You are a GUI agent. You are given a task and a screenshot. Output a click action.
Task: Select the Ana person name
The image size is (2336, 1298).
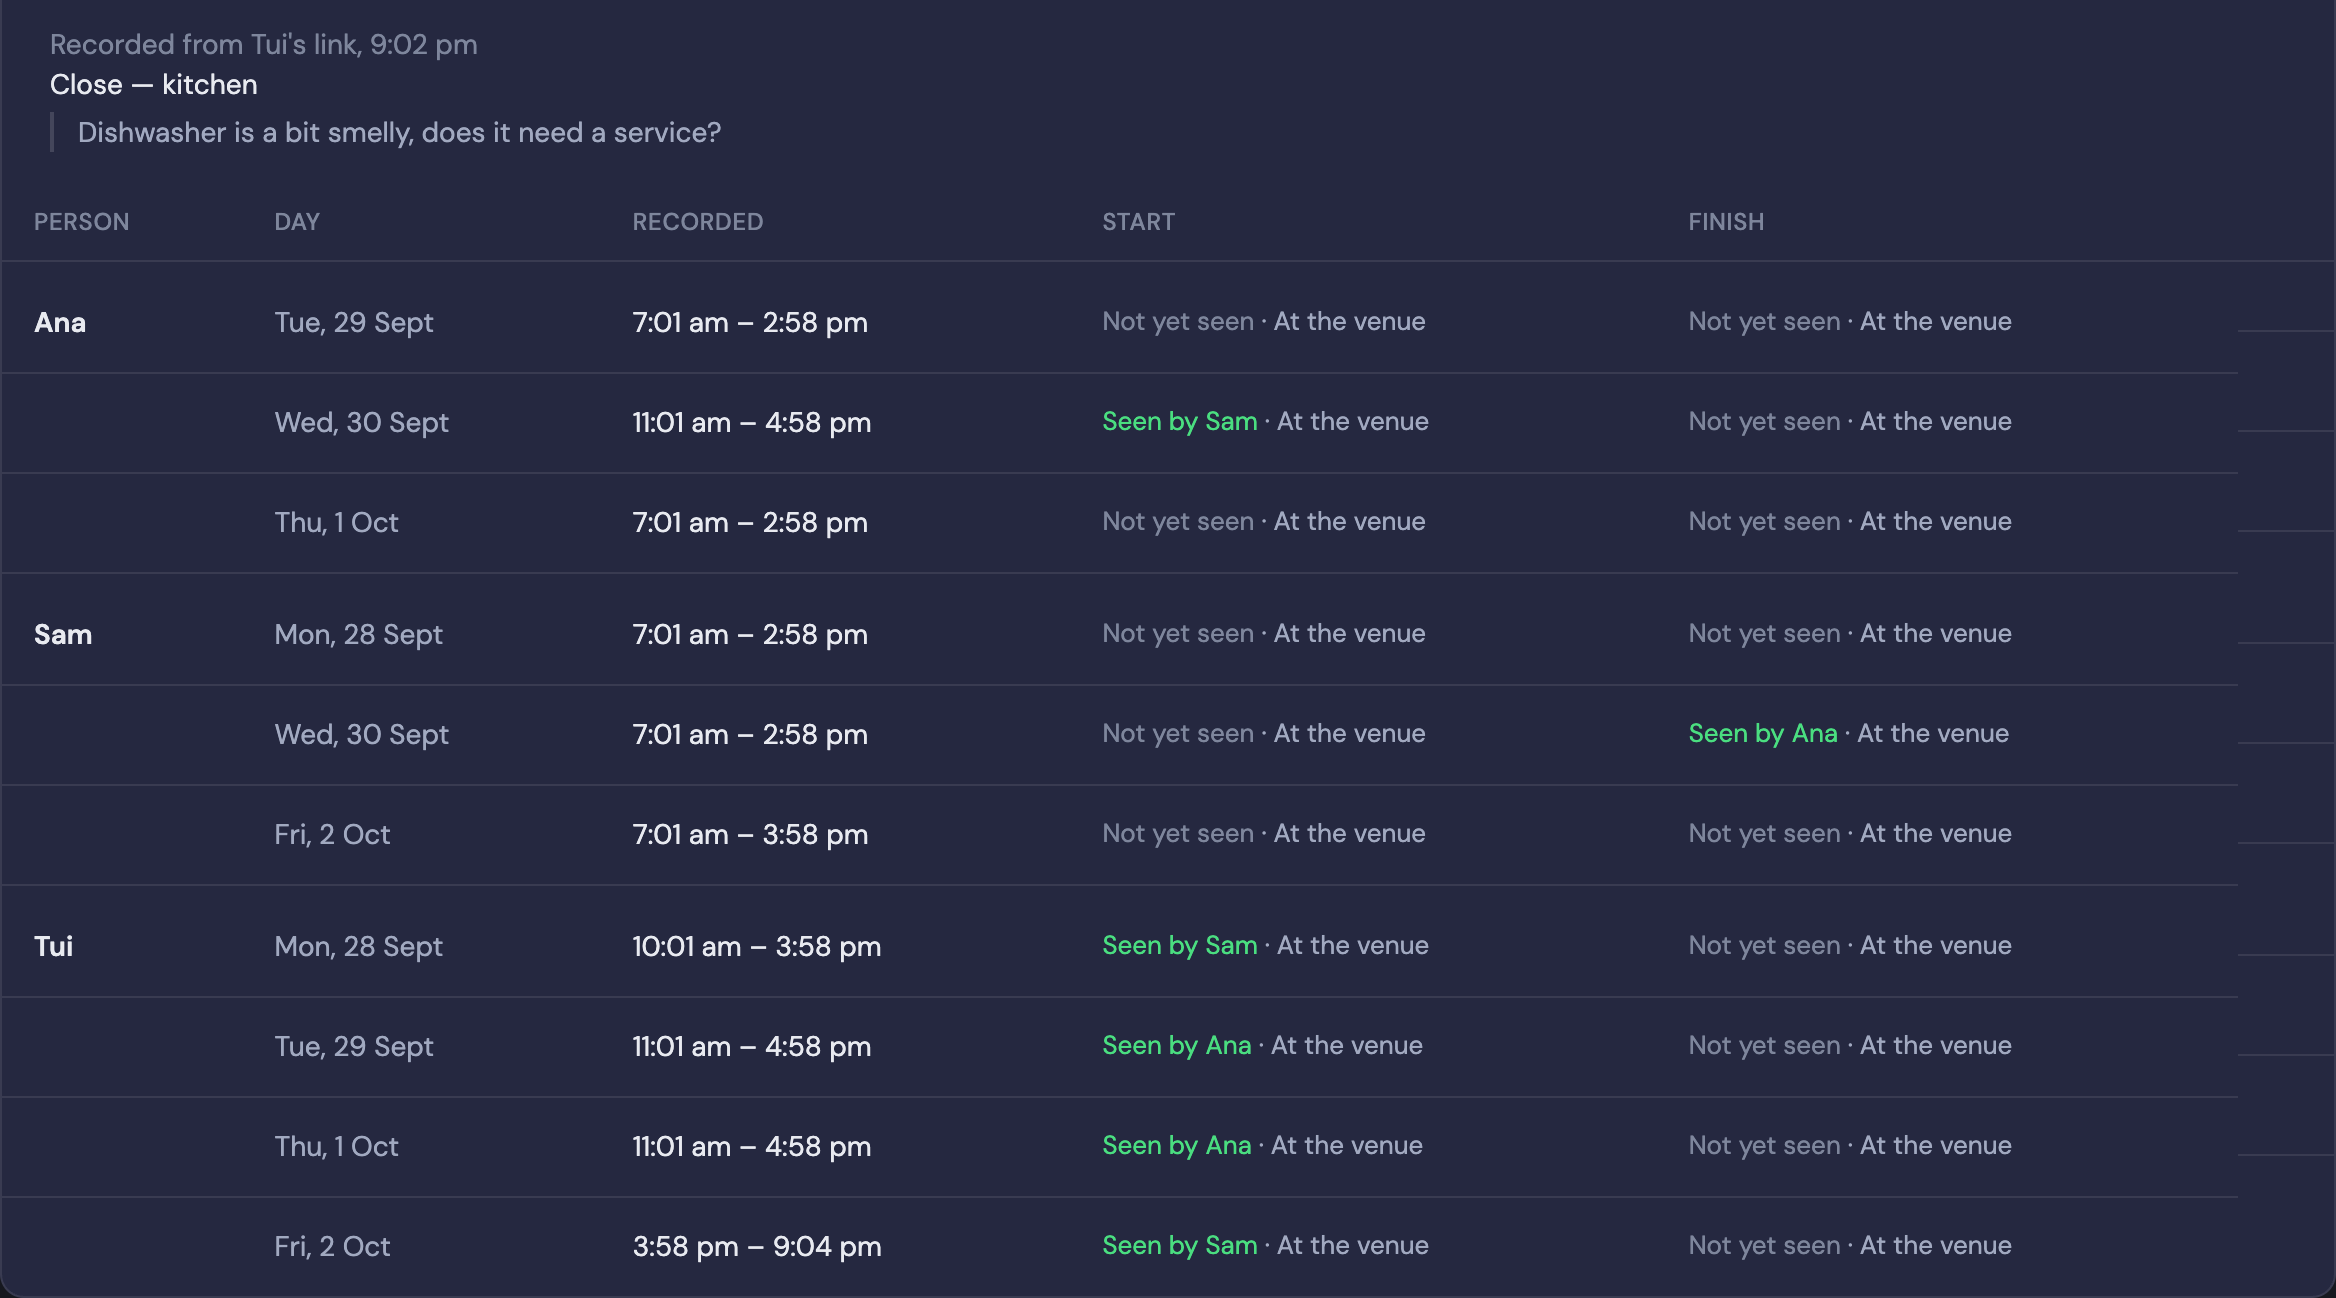click(x=60, y=323)
